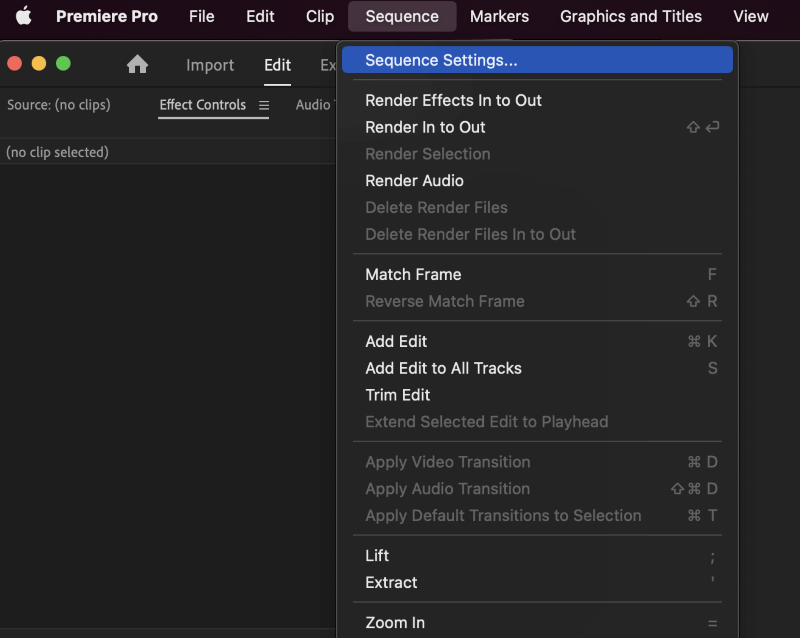Open the Markers menu
The width and height of the screenshot is (800, 638).
499,16
